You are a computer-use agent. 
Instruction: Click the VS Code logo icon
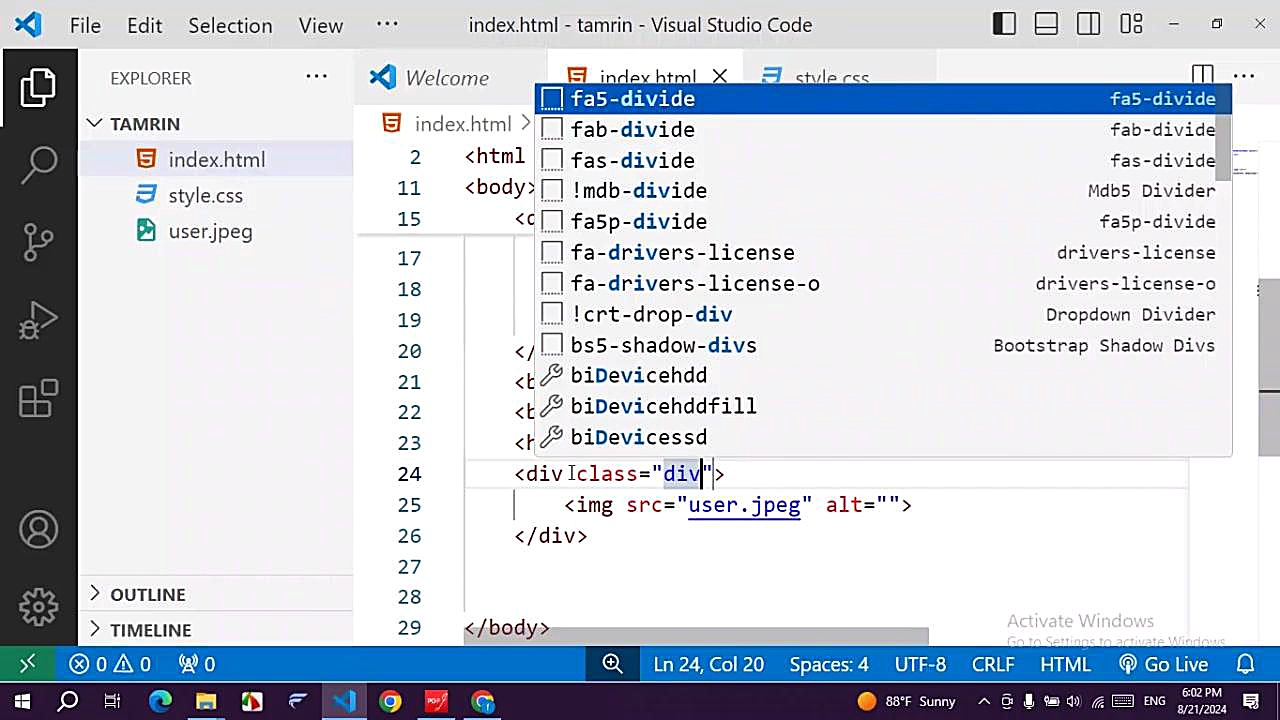click(x=28, y=24)
